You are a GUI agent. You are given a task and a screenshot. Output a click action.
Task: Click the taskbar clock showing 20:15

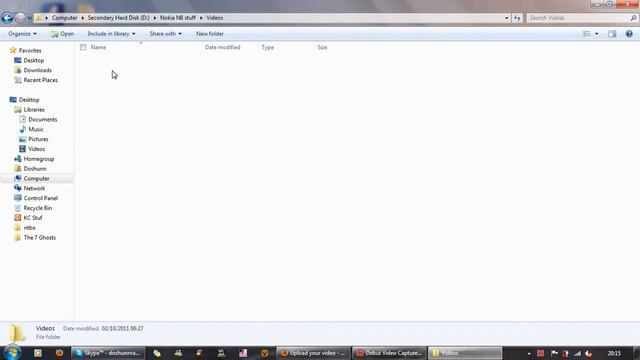click(614, 353)
